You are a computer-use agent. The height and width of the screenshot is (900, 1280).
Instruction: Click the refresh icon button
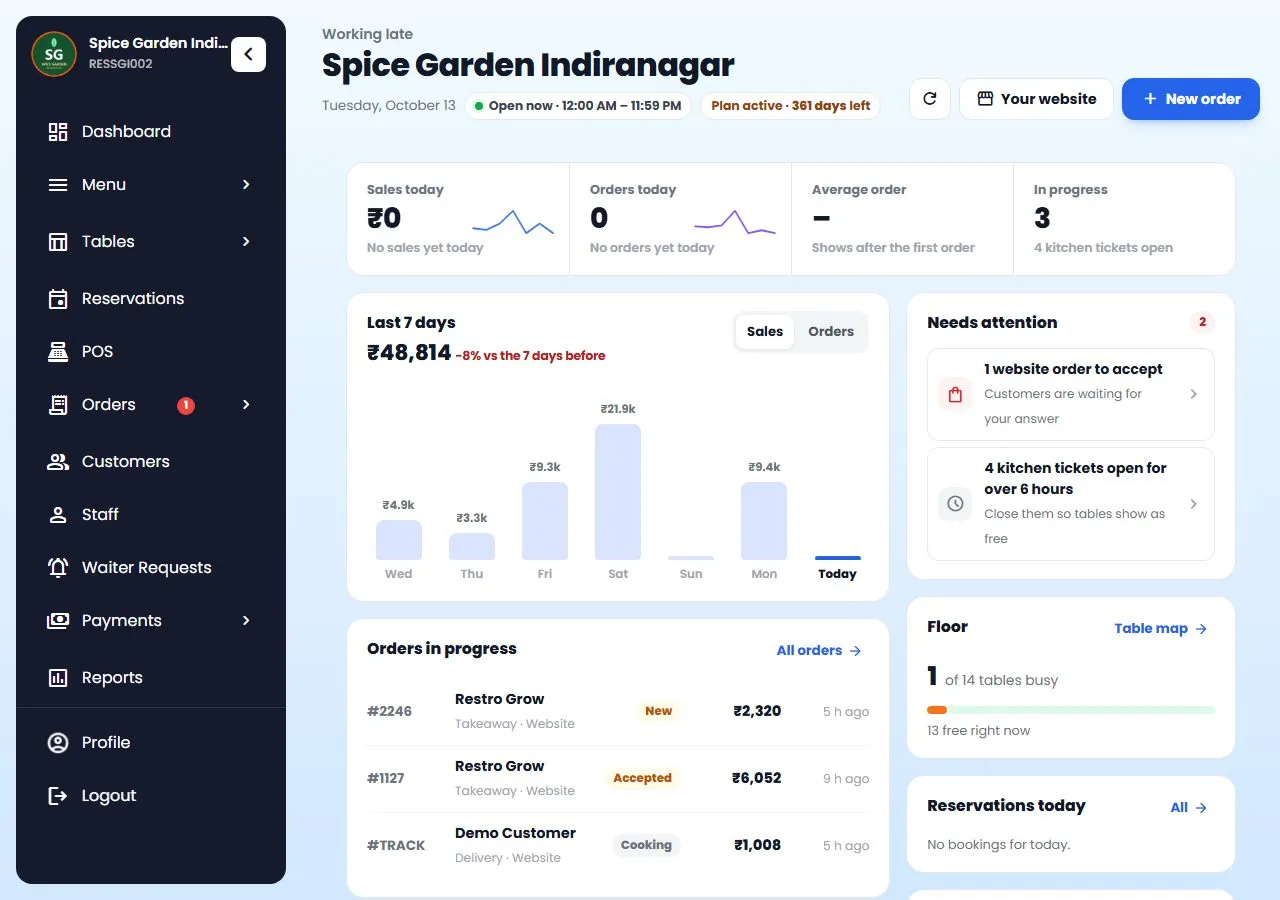click(x=930, y=99)
